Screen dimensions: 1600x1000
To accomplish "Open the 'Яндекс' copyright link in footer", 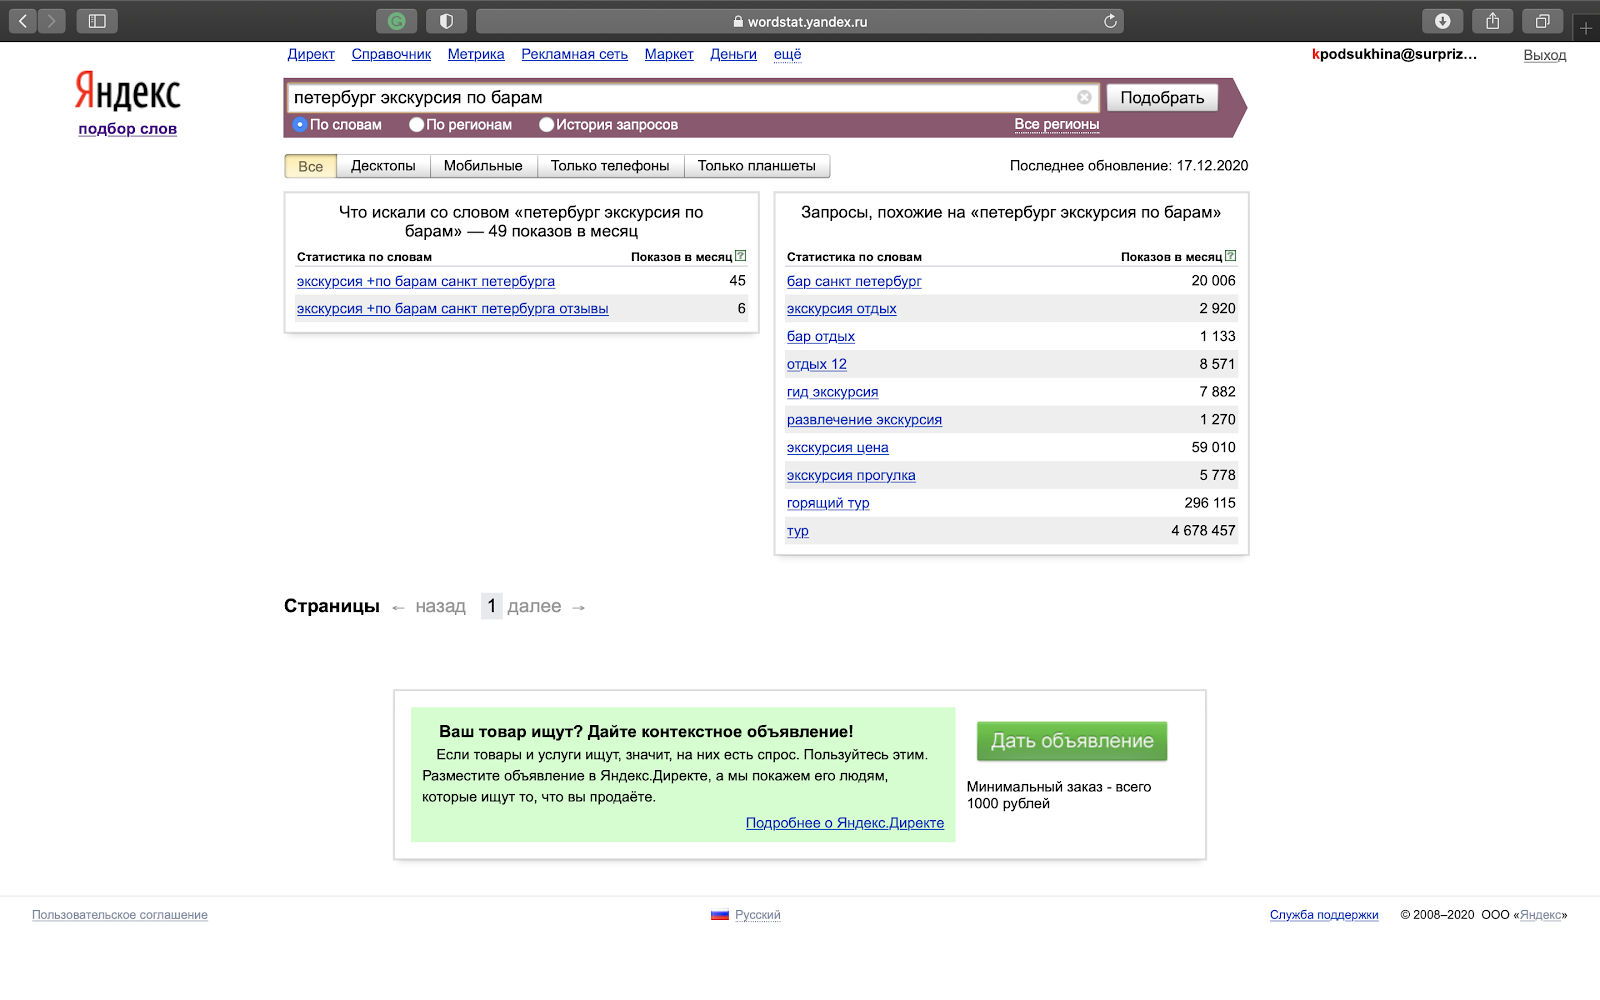I will point(1540,915).
